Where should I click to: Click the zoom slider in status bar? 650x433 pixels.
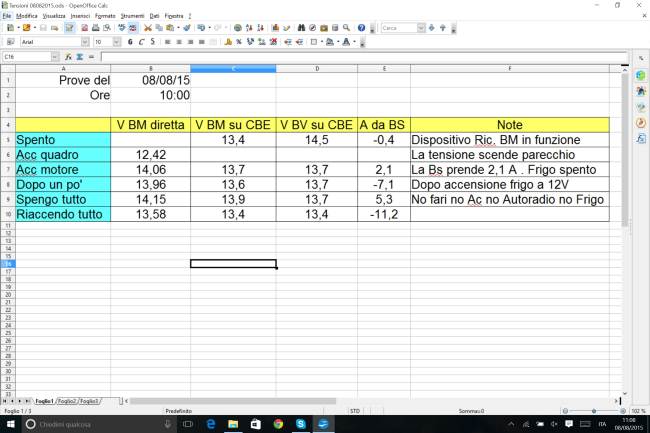point(594,411)
